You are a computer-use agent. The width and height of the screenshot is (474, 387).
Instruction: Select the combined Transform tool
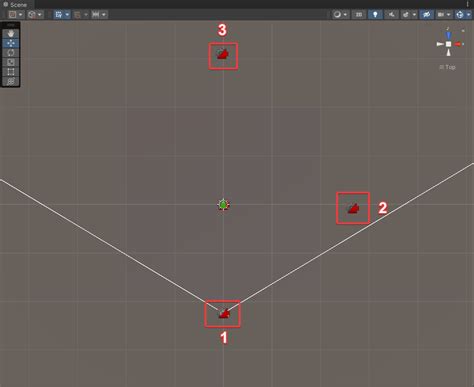[11, 81]
